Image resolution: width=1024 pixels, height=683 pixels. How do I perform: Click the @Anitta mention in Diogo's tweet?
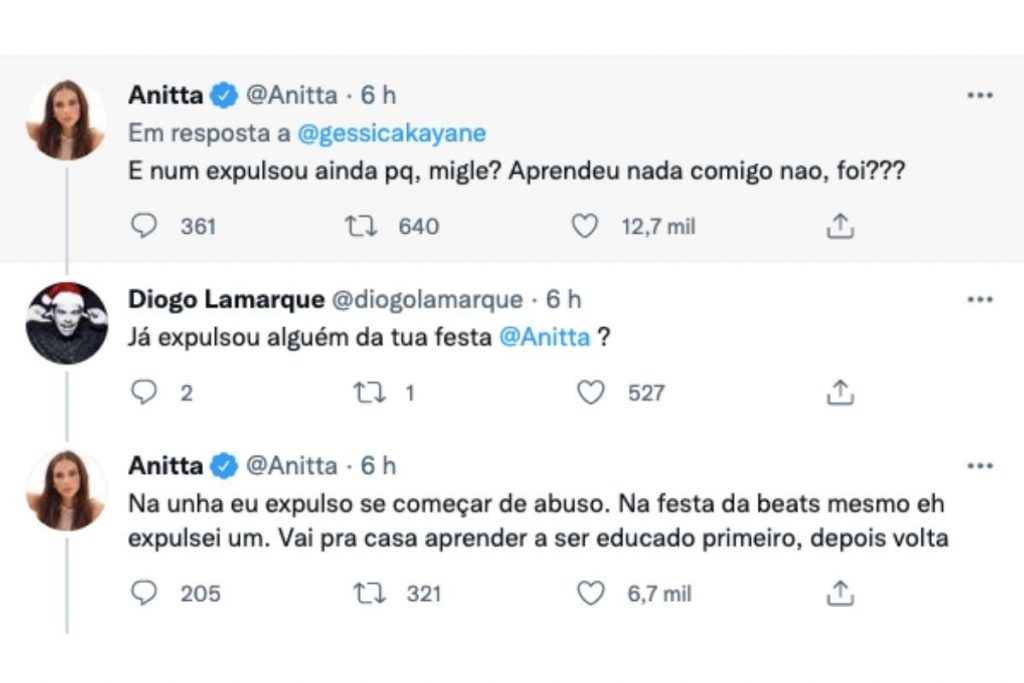(x=543, y=338)
